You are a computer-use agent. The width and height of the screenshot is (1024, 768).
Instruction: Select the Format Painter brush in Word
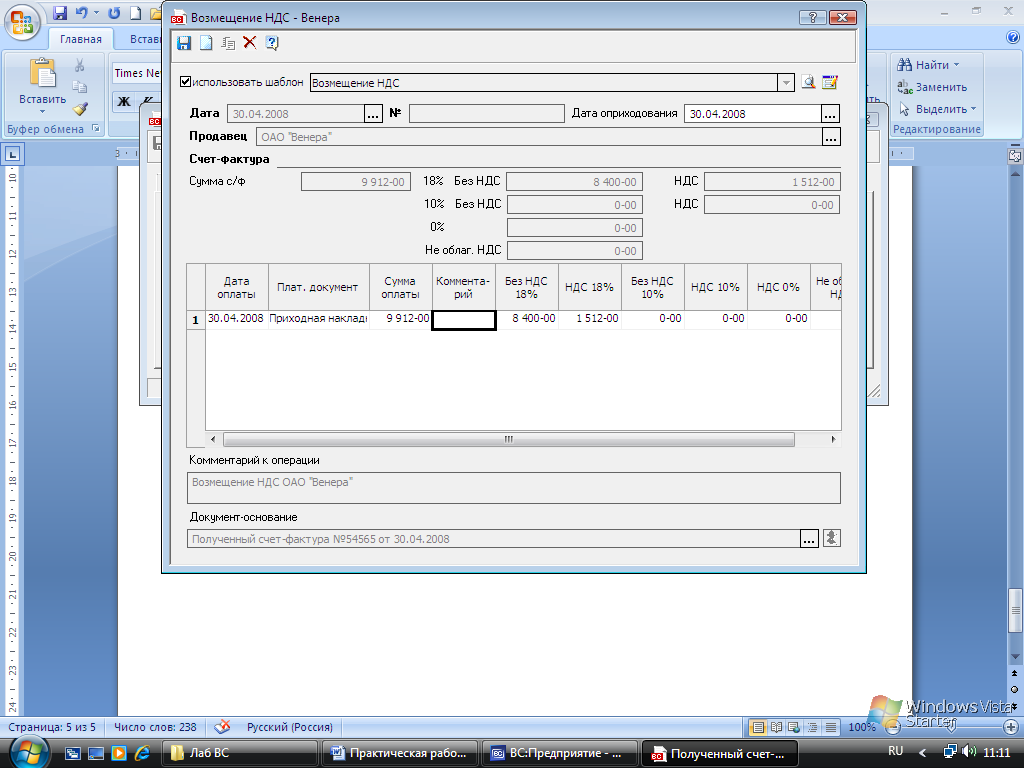click(x=80, y=108)
